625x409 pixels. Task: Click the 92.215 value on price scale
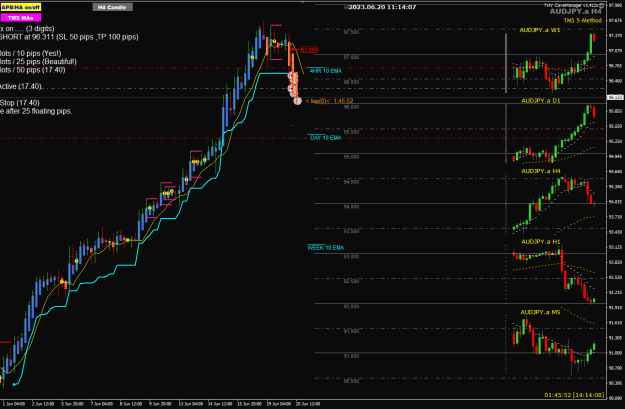(615, 292)
